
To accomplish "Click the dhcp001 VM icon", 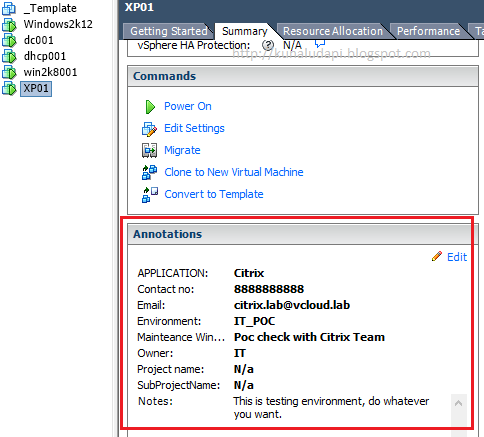I will click(x=9, y=57).
